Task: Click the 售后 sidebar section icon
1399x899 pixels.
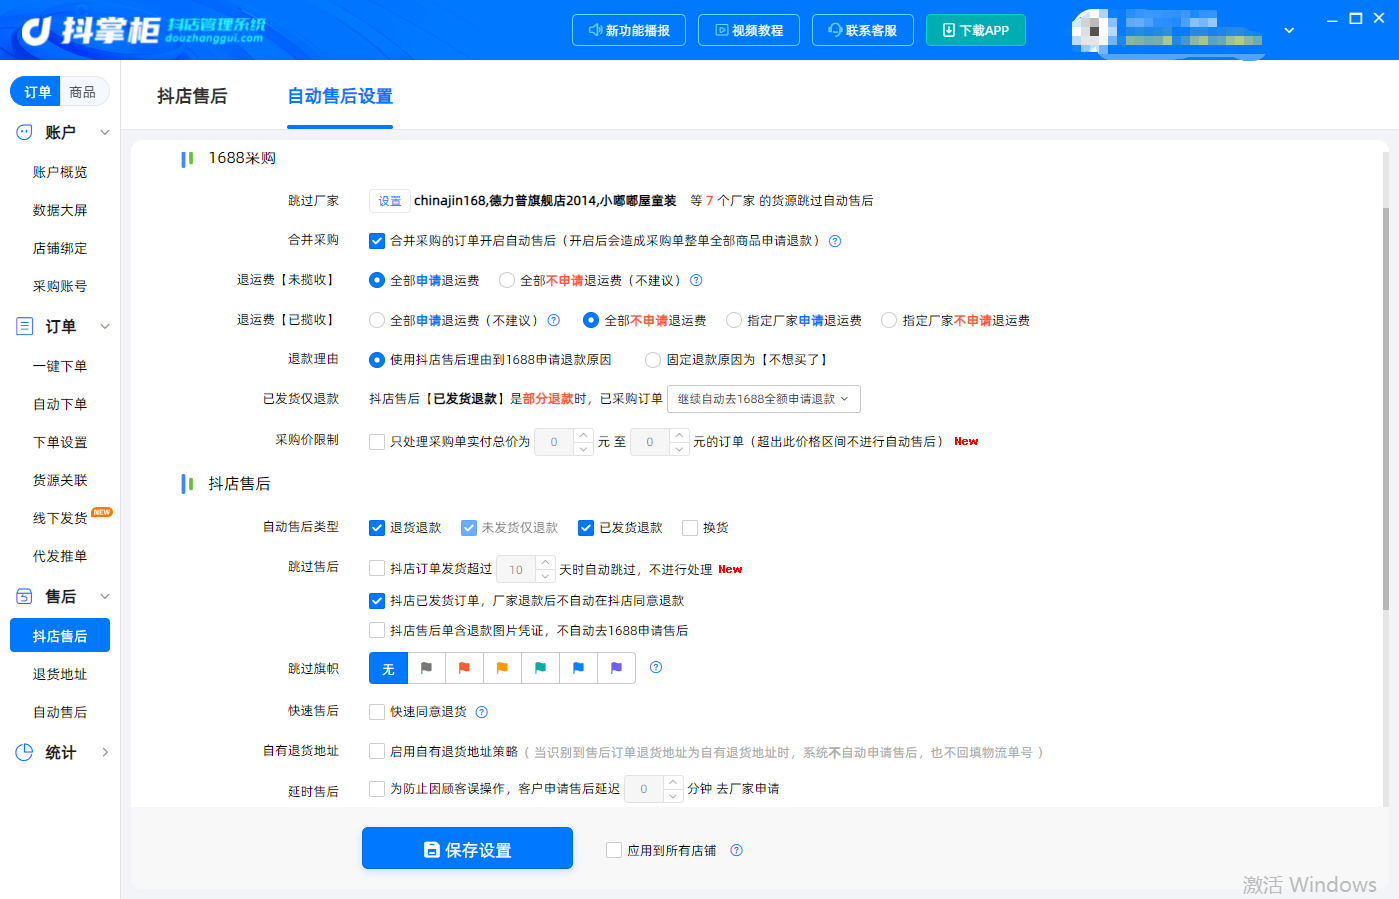Action: (25, 596)
